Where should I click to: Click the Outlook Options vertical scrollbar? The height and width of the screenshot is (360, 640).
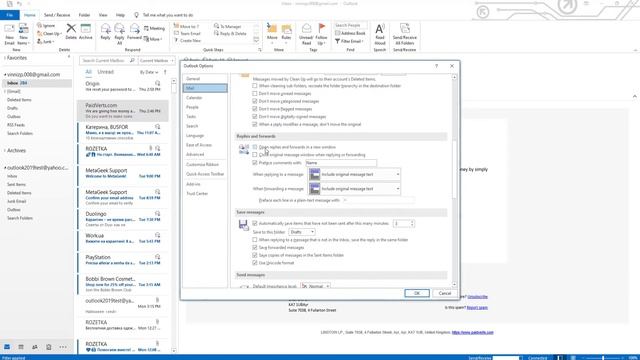pyautogui.click(x=454, y=169)
